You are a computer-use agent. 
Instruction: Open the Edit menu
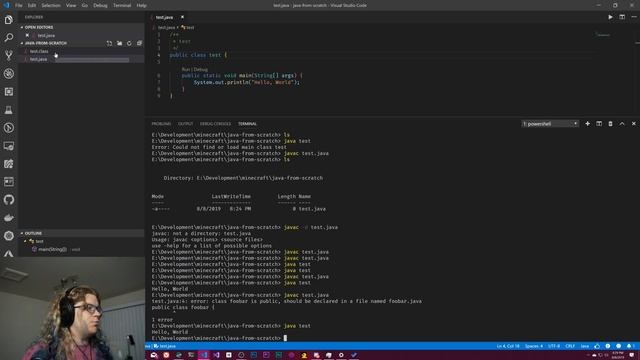[32, 5]
